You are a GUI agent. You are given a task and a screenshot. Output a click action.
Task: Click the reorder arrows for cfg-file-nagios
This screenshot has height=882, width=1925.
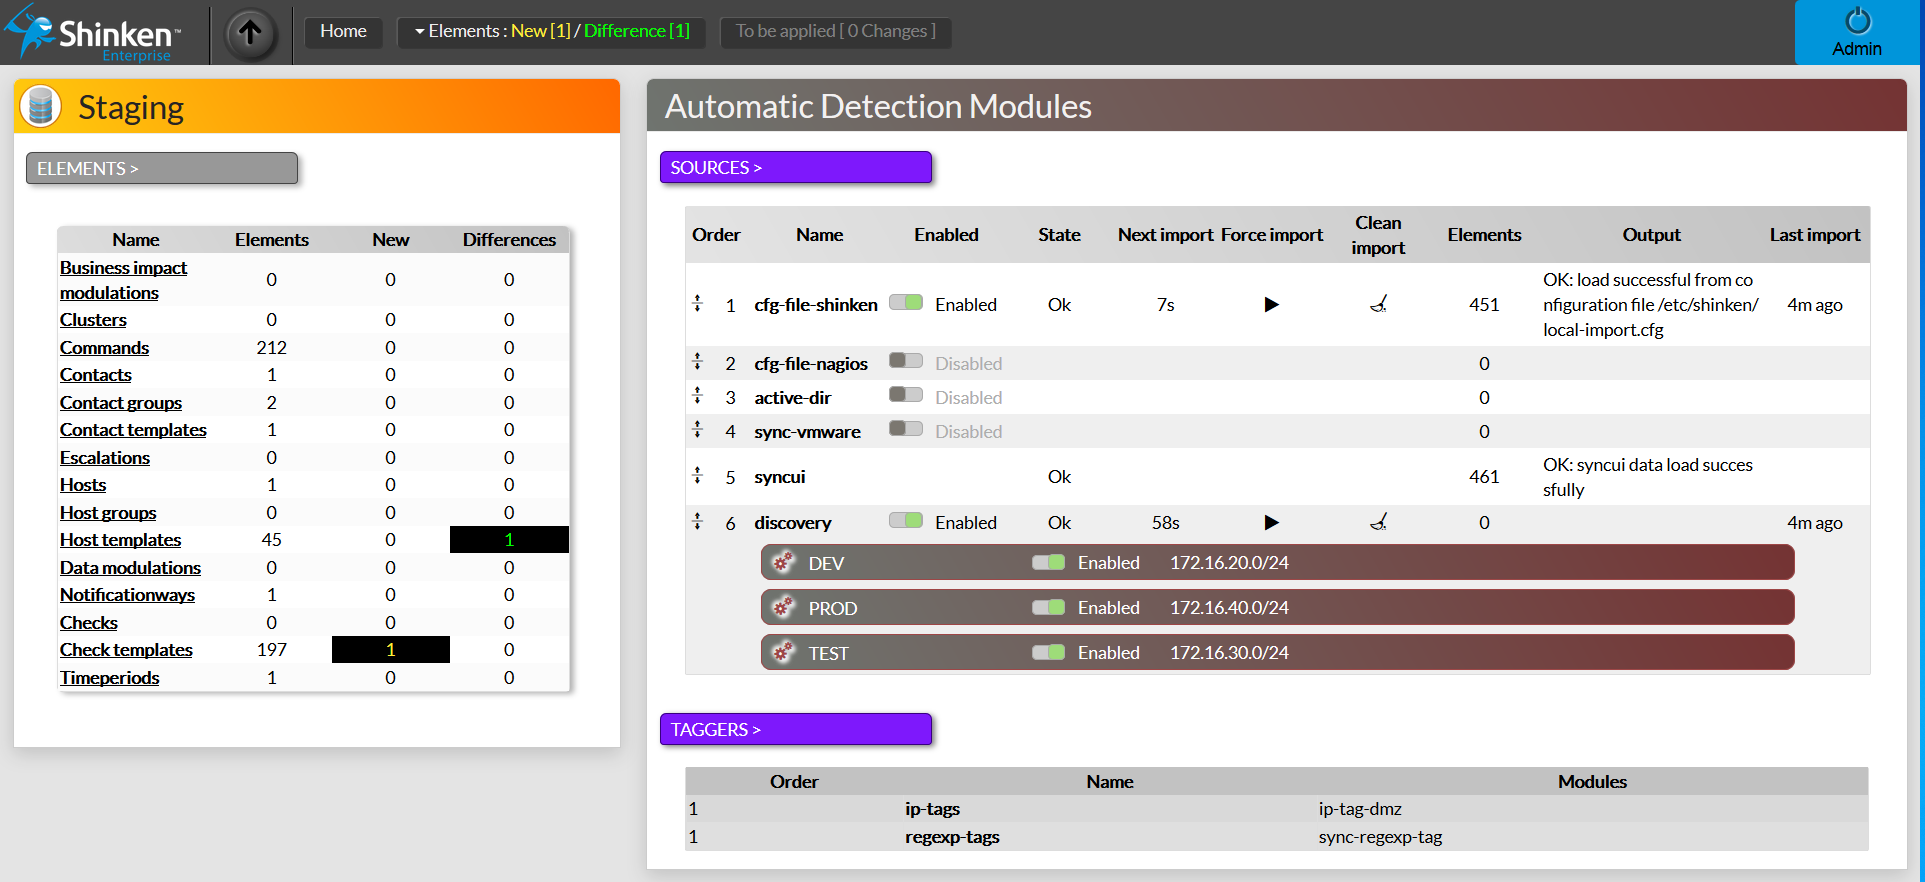(698, 362)
